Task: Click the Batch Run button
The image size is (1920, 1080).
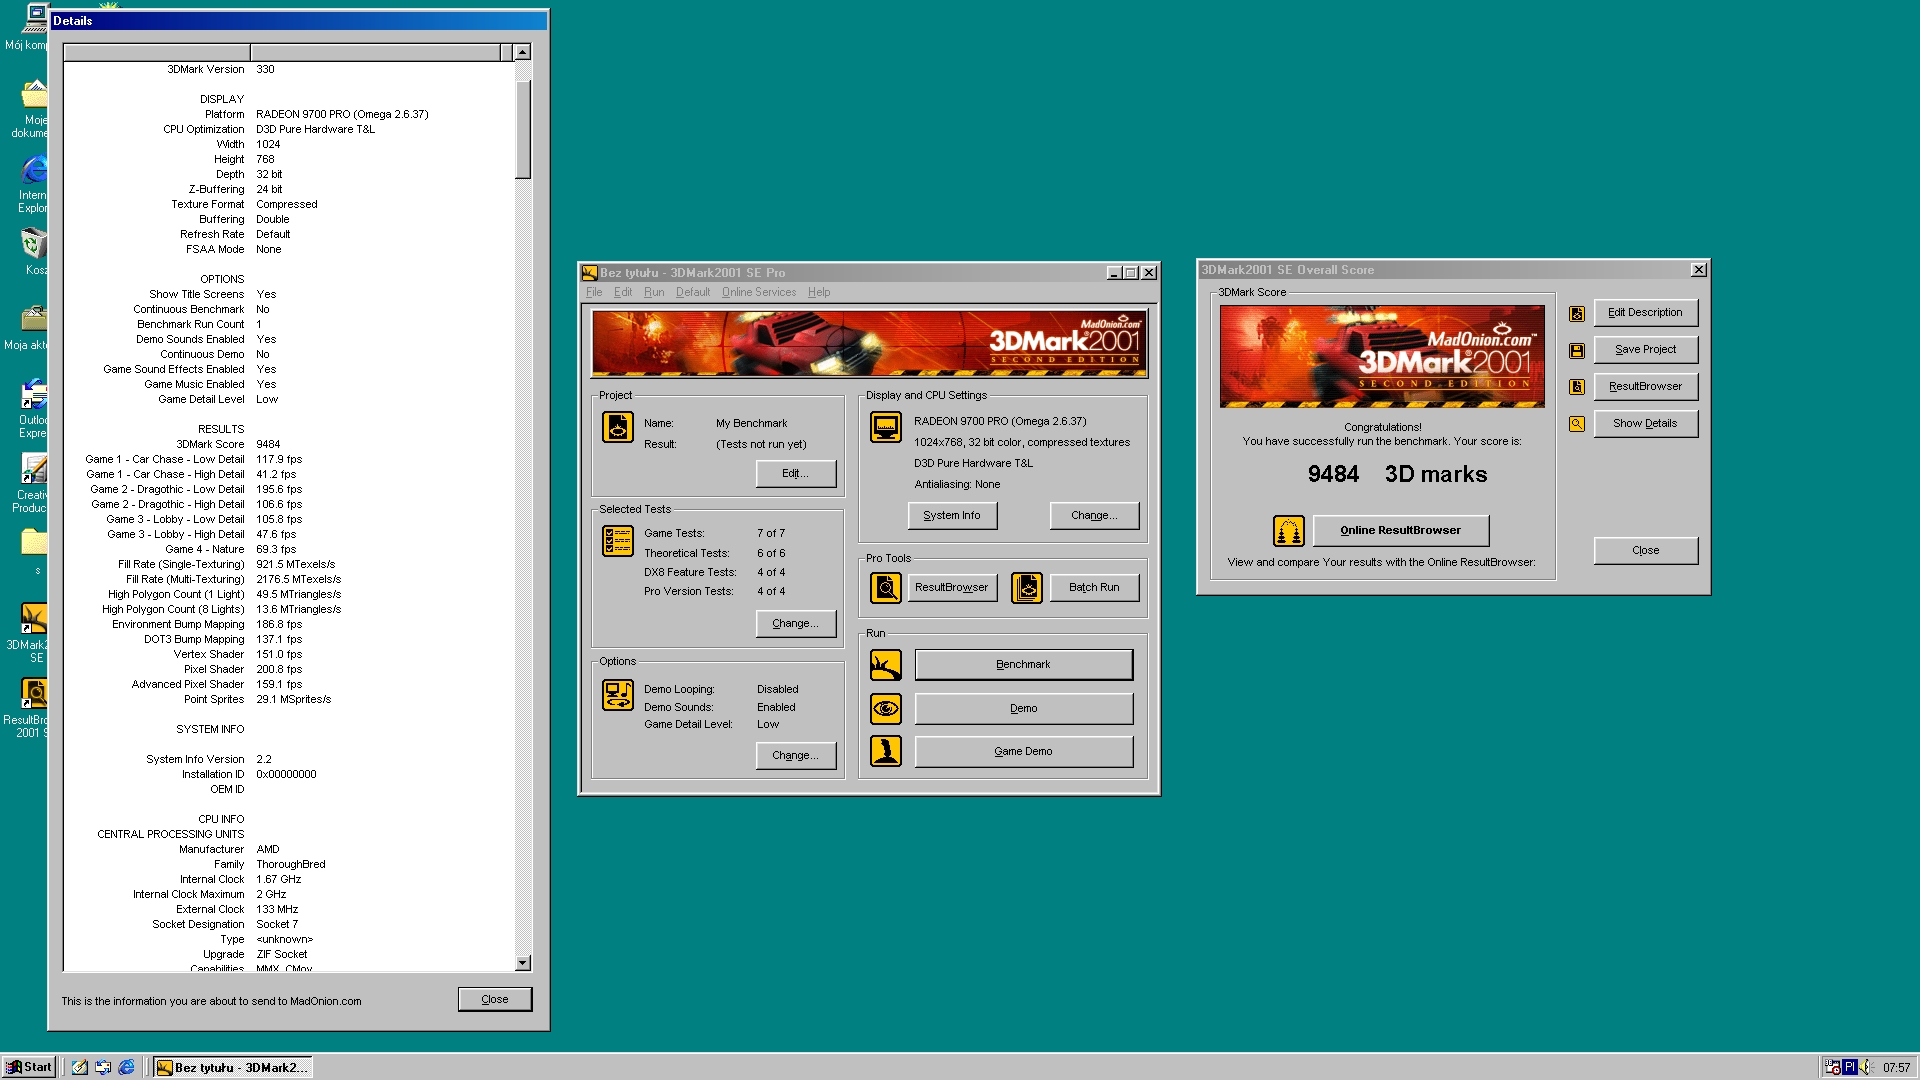Action: (x=1094, y=588)
